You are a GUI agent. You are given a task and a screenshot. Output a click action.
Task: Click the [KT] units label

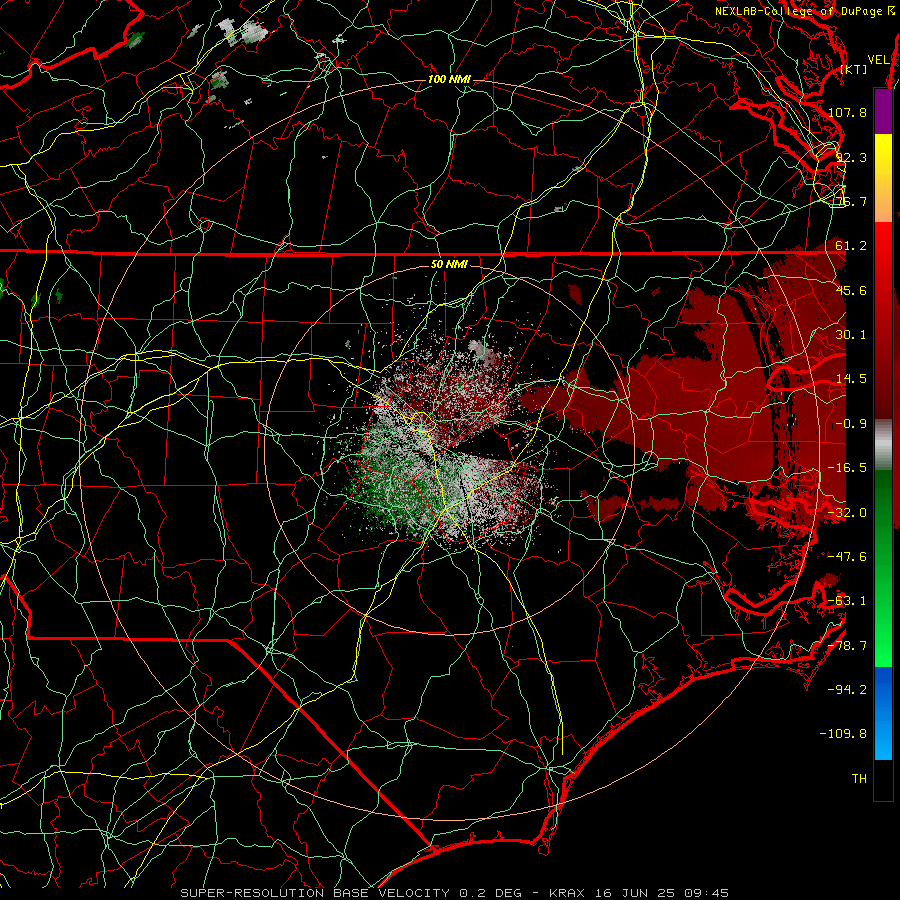[x=854, y=69]
